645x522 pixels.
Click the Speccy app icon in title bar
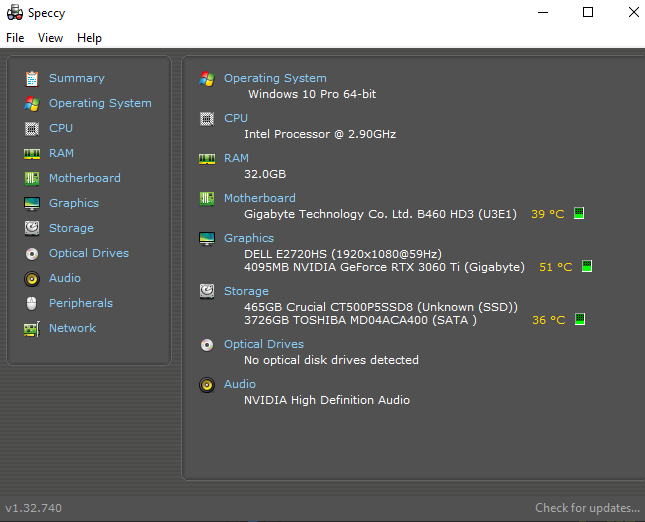[x=15, y=12]
